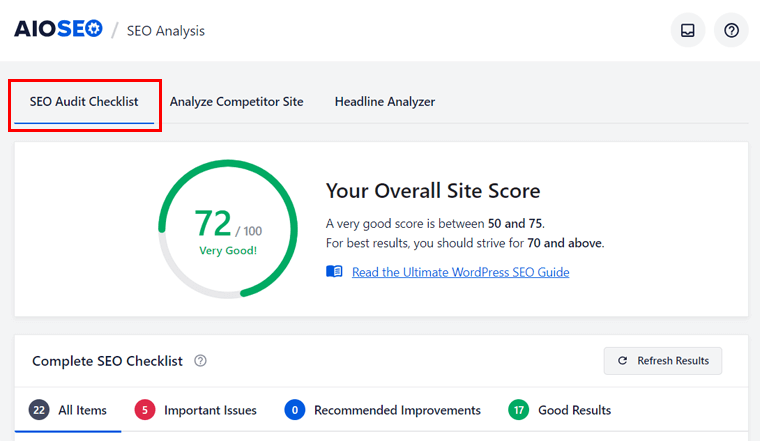The image size is (760, 441).
Task: Click the circular 72 score gauge
Action: click(228, 231)
